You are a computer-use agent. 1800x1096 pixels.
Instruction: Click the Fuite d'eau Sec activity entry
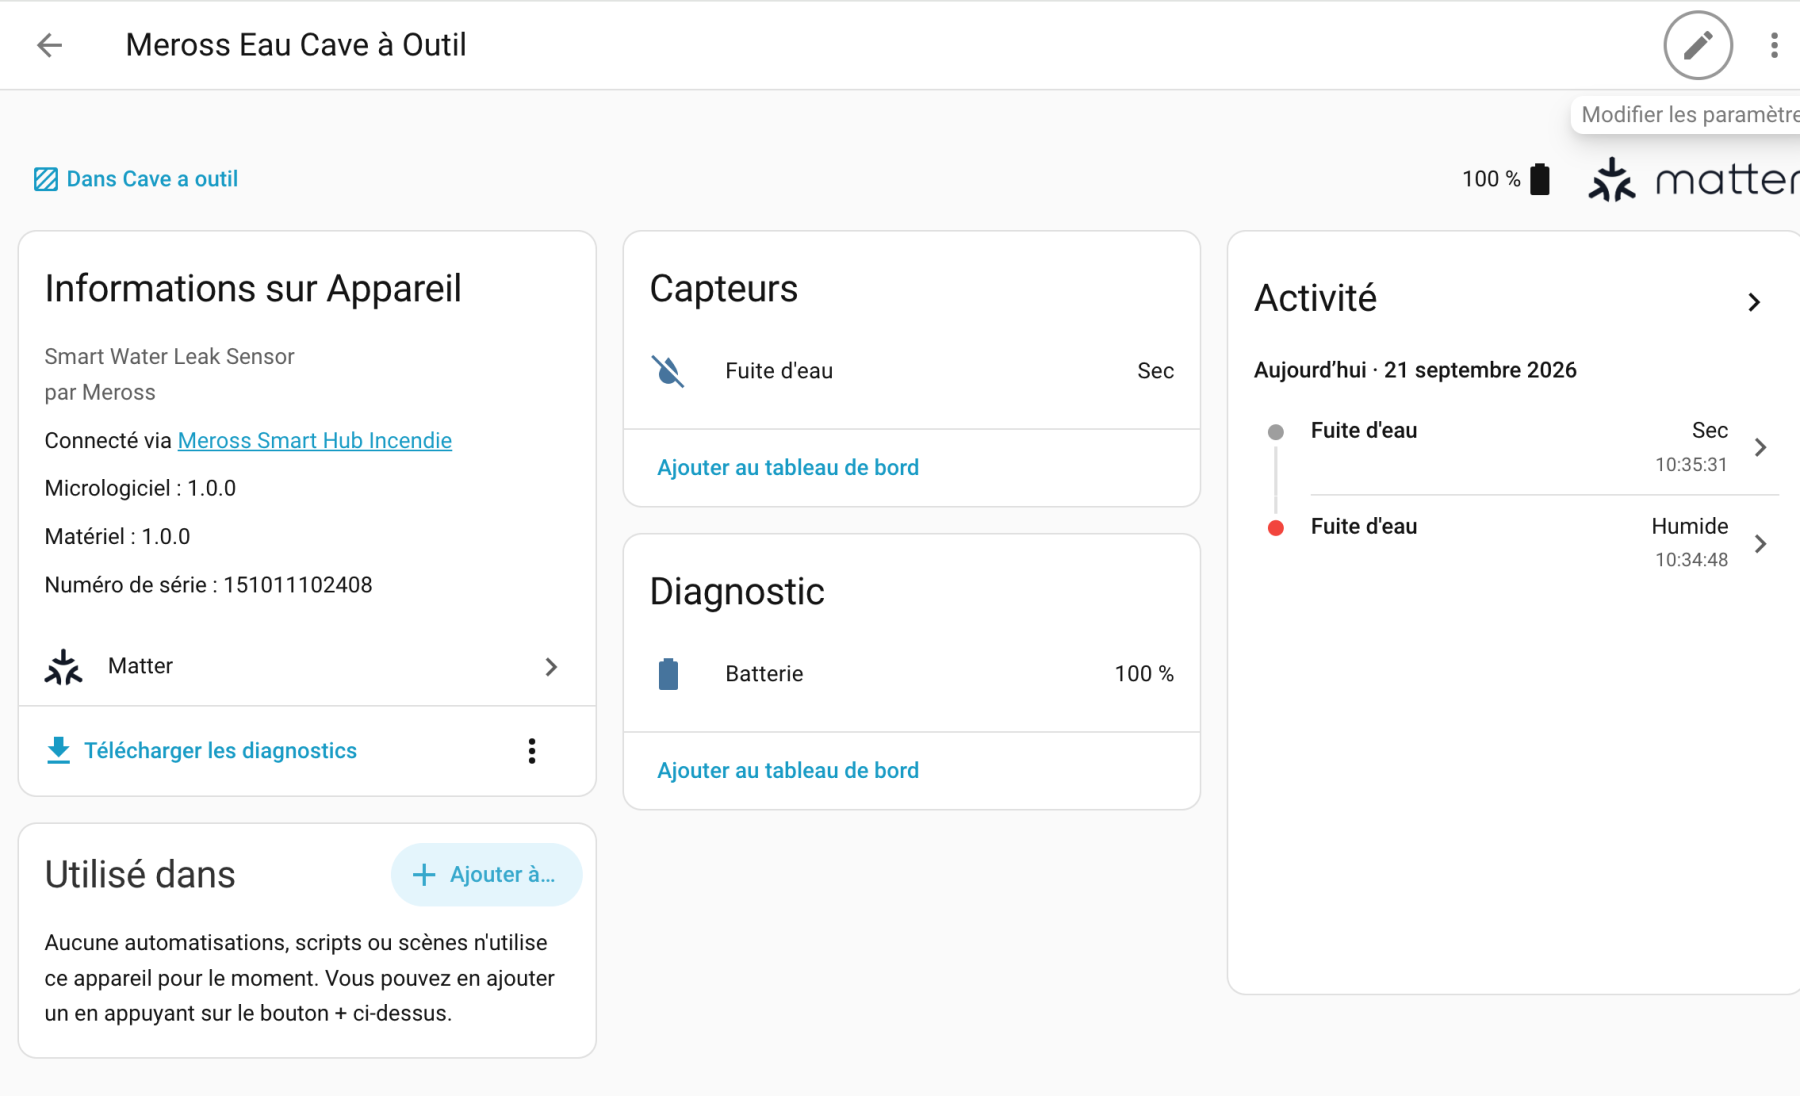click(x=1520, y=447)
